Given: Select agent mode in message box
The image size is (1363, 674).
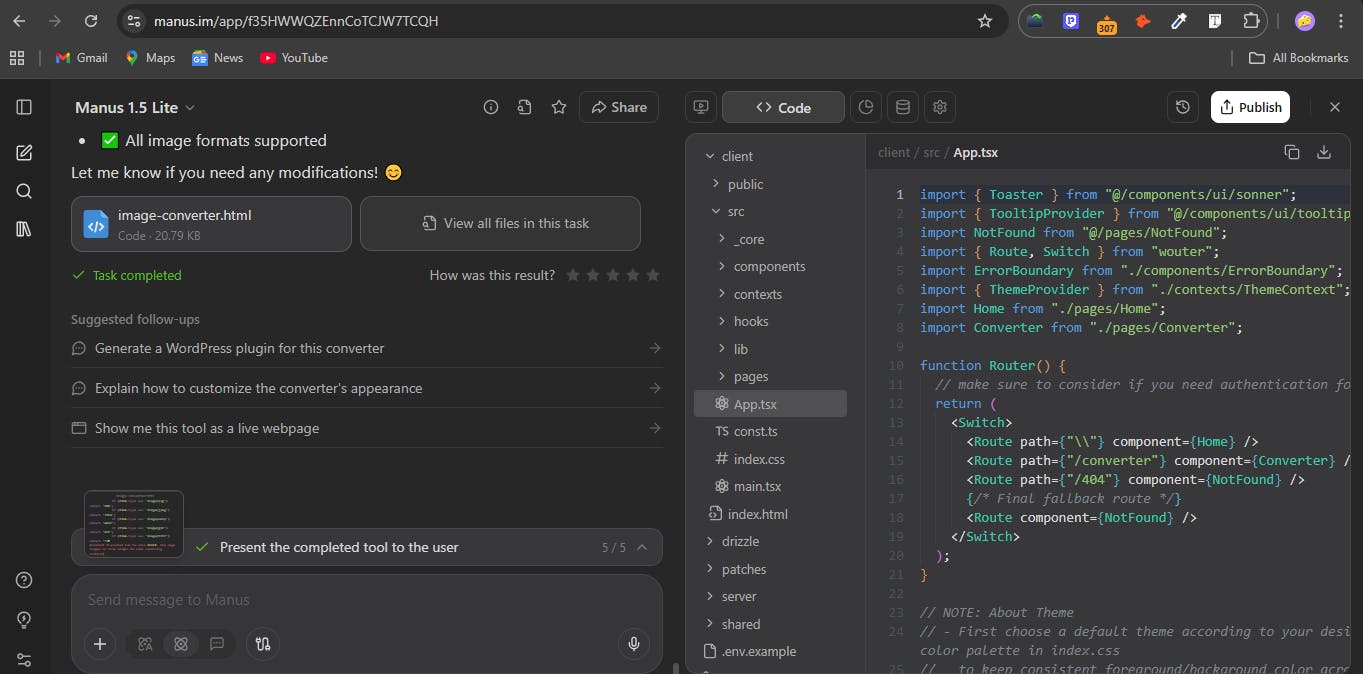Looking at the screenshot, I should point(181,644).
